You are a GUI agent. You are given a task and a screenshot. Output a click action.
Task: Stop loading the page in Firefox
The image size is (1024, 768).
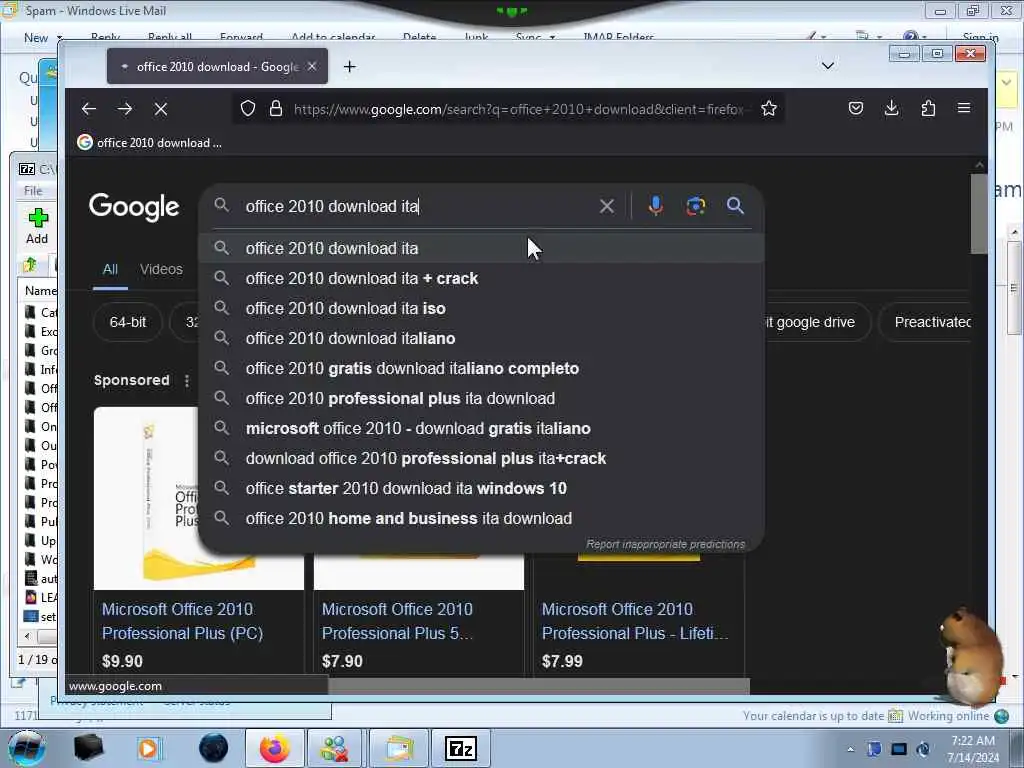click(161, 109)
